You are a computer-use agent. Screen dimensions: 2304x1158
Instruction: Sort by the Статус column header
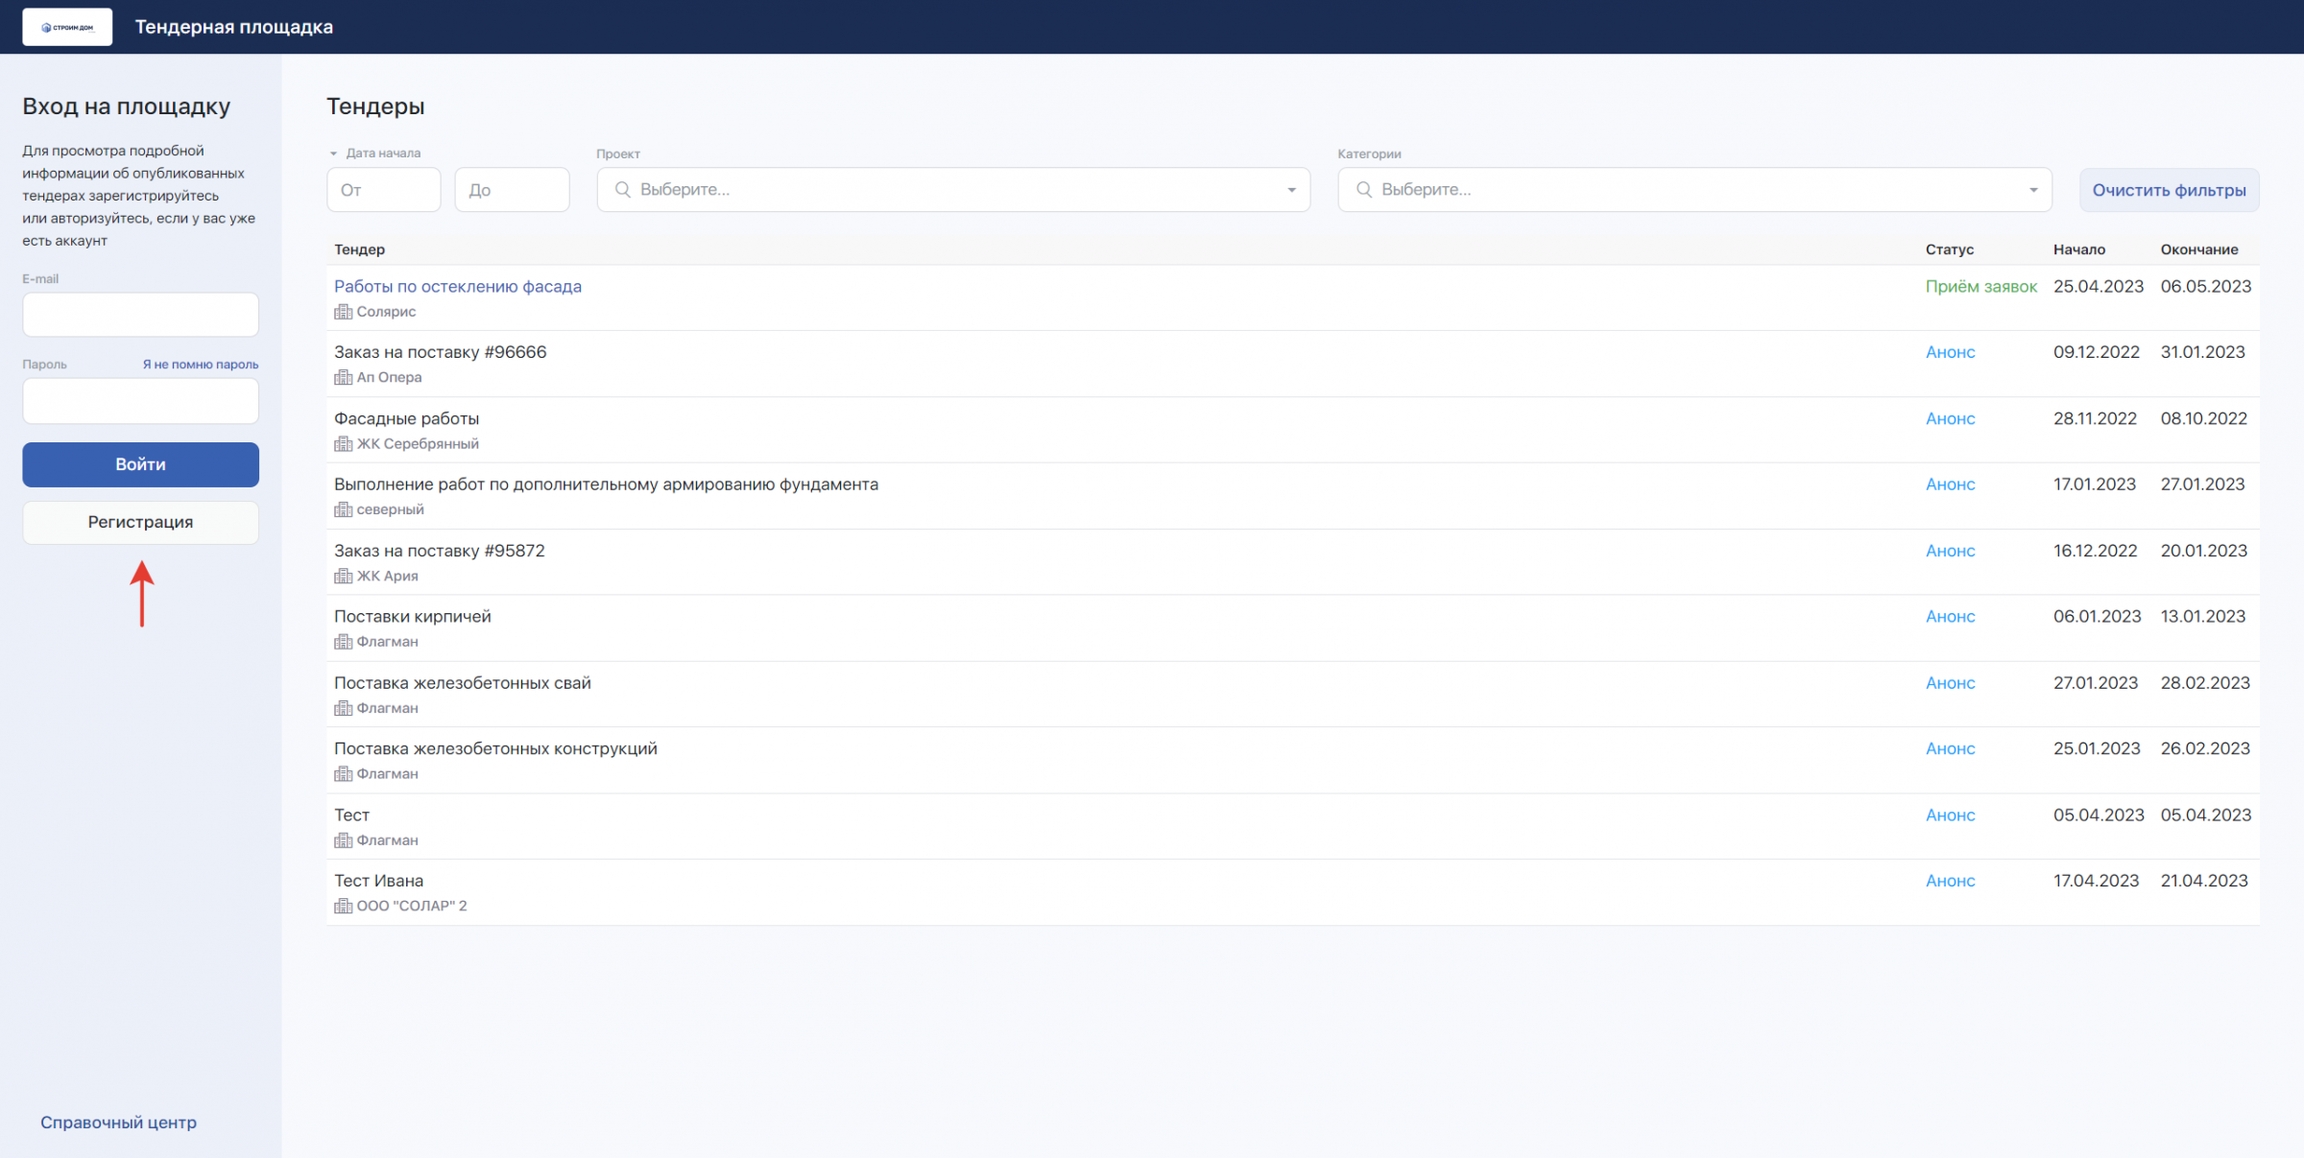tap(1949, 249)
